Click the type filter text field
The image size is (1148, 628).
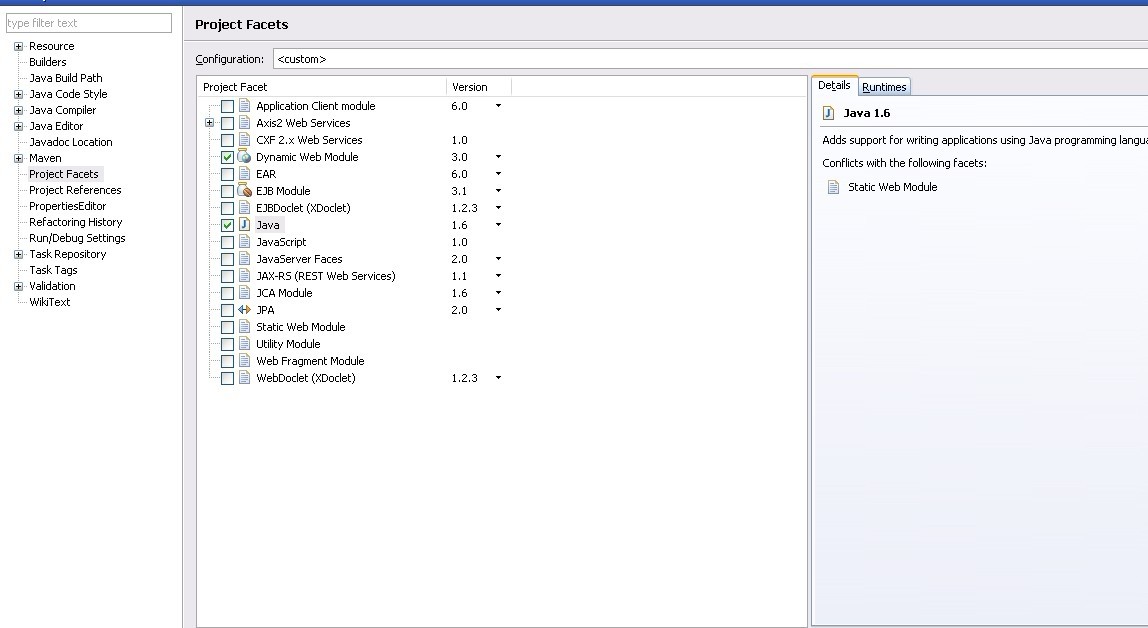pos(89,23)
